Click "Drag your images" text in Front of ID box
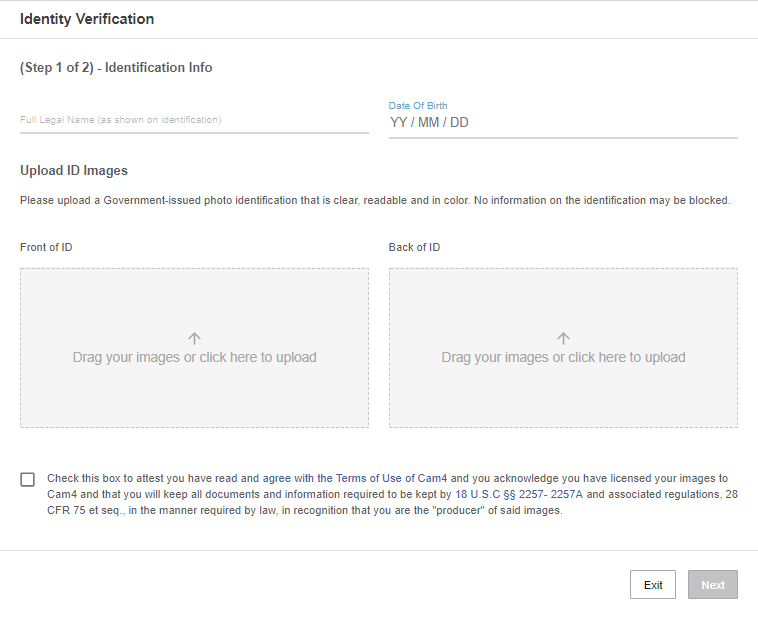The image size is (758, 619). (x=194, y=358)
